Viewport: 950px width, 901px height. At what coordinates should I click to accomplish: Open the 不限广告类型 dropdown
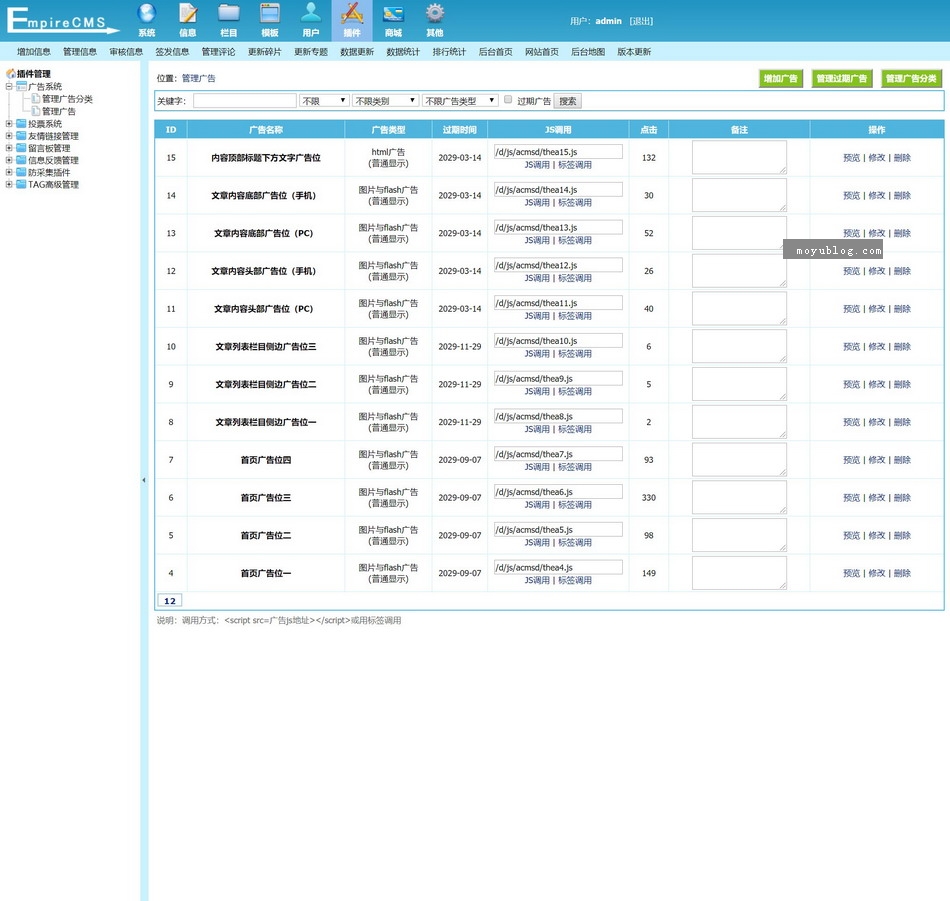pyautogui.click(x=460, y=101)
